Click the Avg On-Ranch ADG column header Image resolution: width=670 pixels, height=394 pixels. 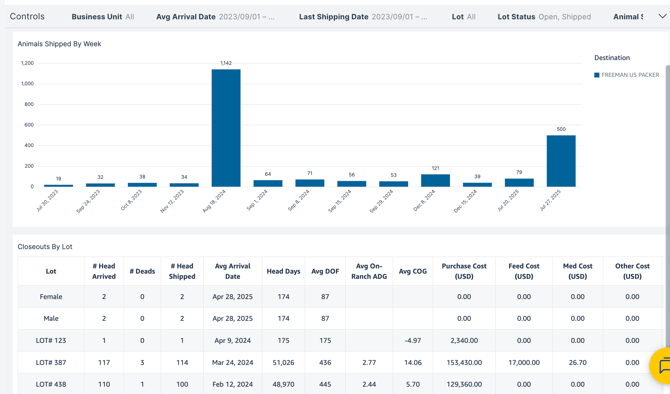coord(369,271)
